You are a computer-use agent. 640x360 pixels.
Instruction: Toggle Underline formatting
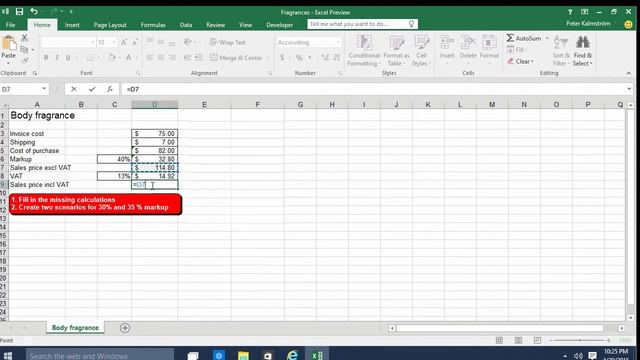pos(68,58)
